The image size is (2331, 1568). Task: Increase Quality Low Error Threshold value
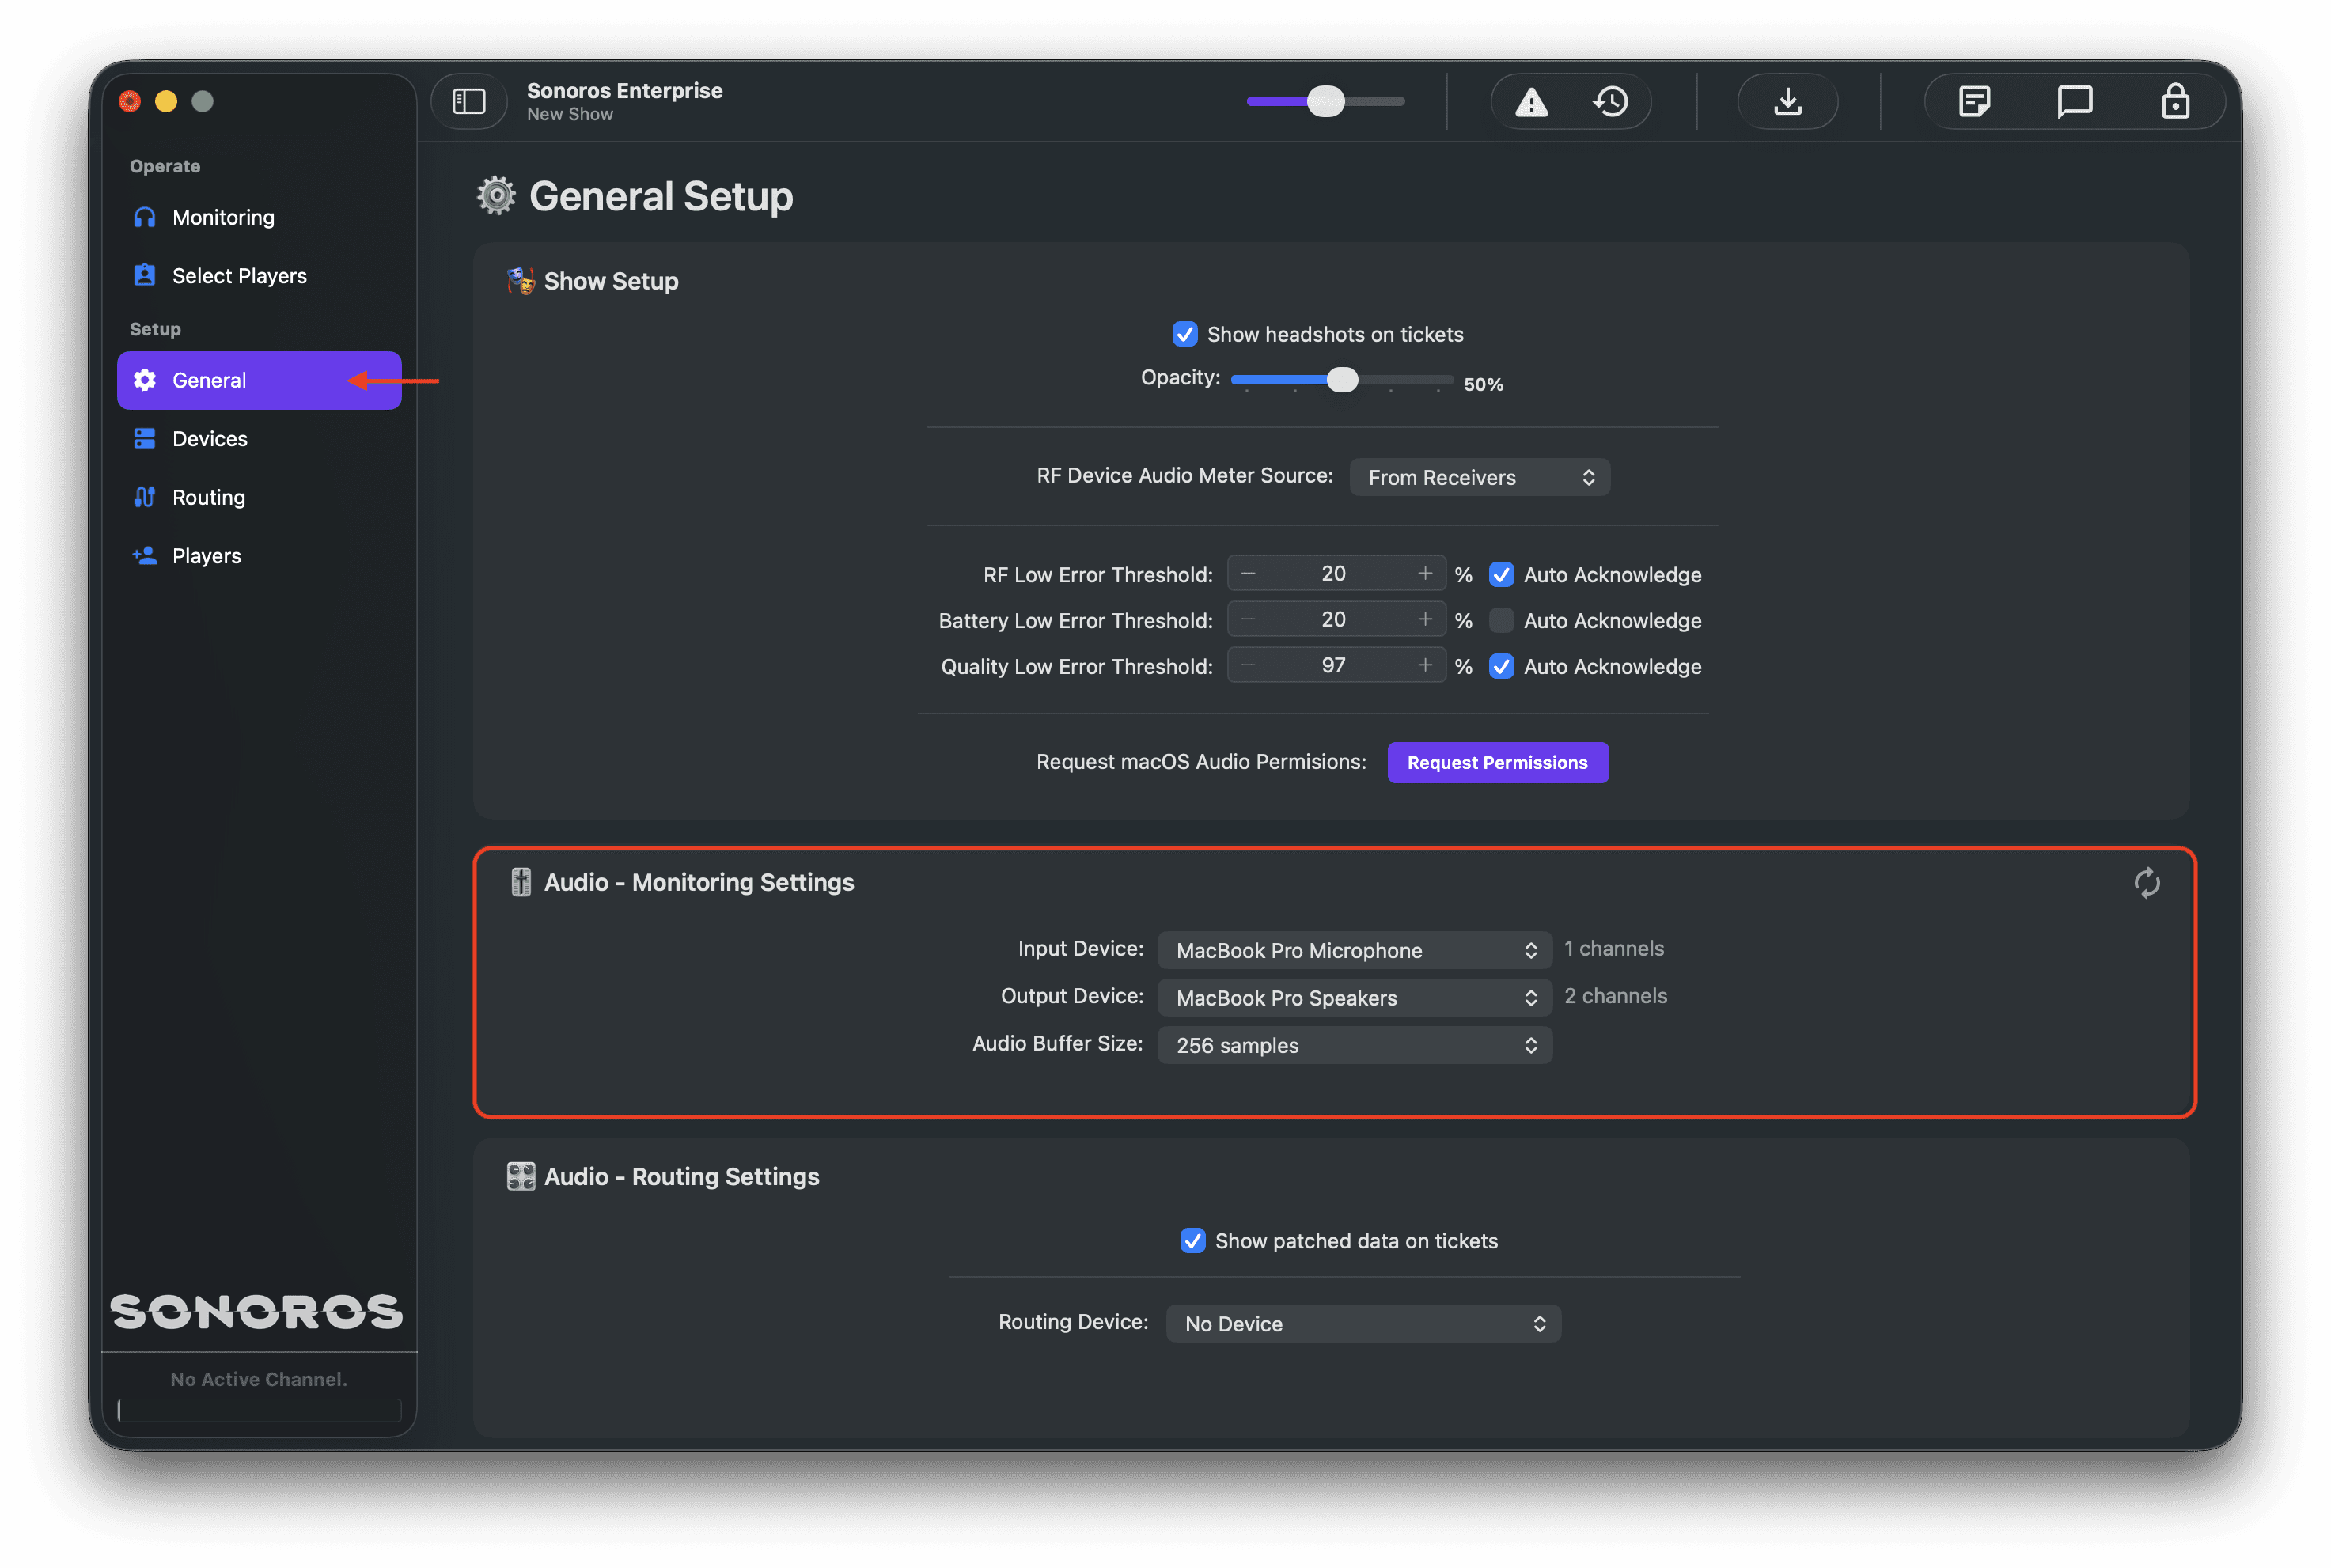[x=1425, y=666]
